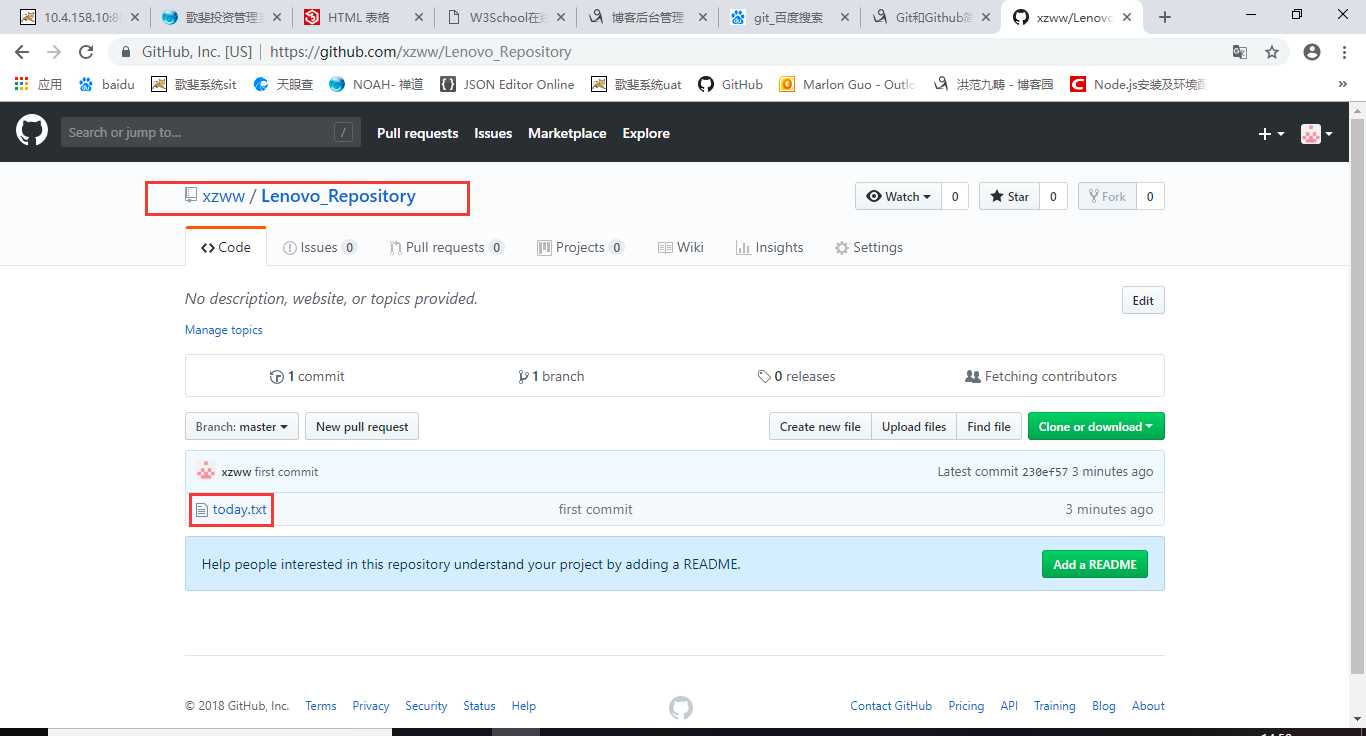Open the Settings tab
The height and width of the screenshot is (736, 1366).
point(869,247)
